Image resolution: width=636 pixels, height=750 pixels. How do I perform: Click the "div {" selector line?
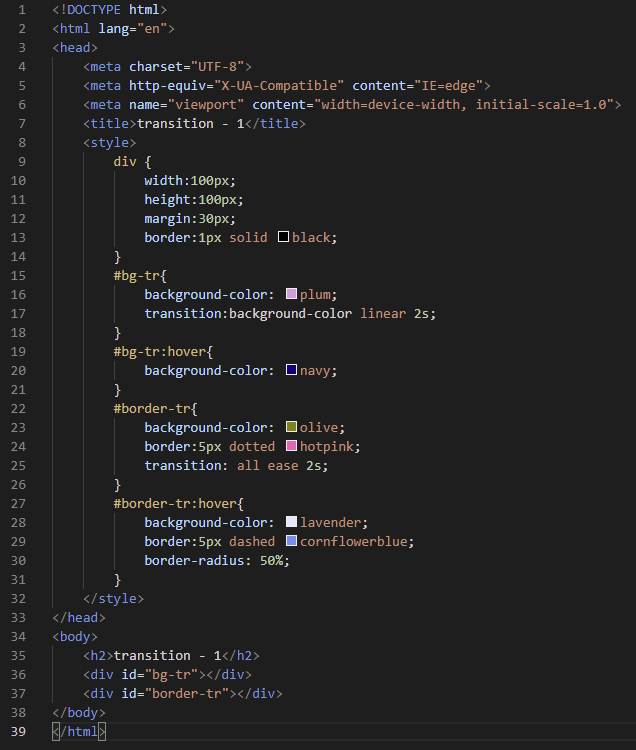(x=132, y=162)
